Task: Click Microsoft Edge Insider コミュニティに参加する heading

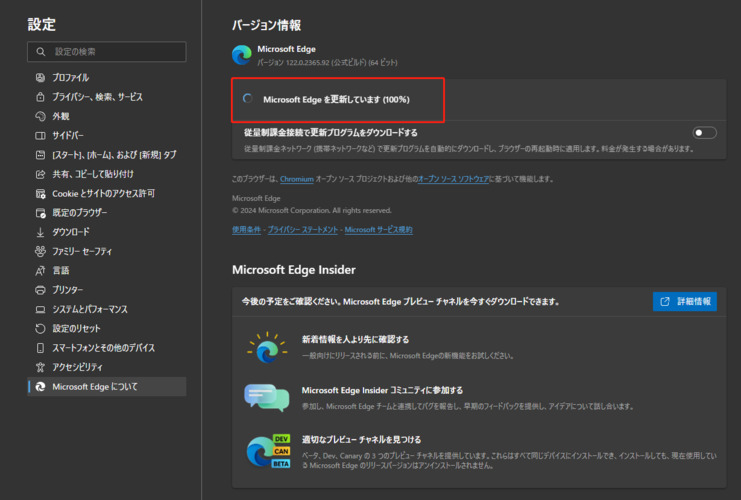Action: [x=382, y=390]
